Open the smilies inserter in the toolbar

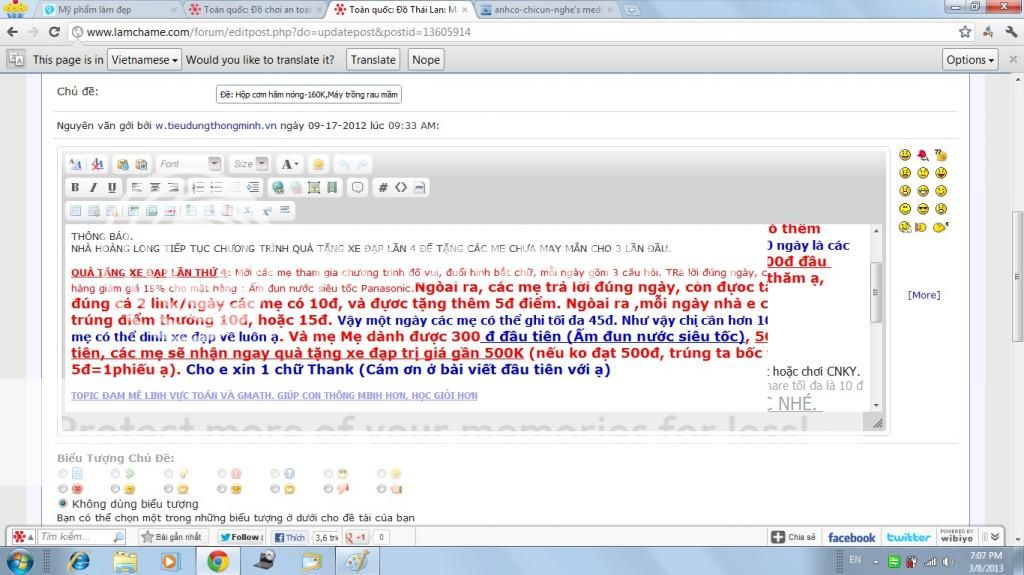(319, 164)
